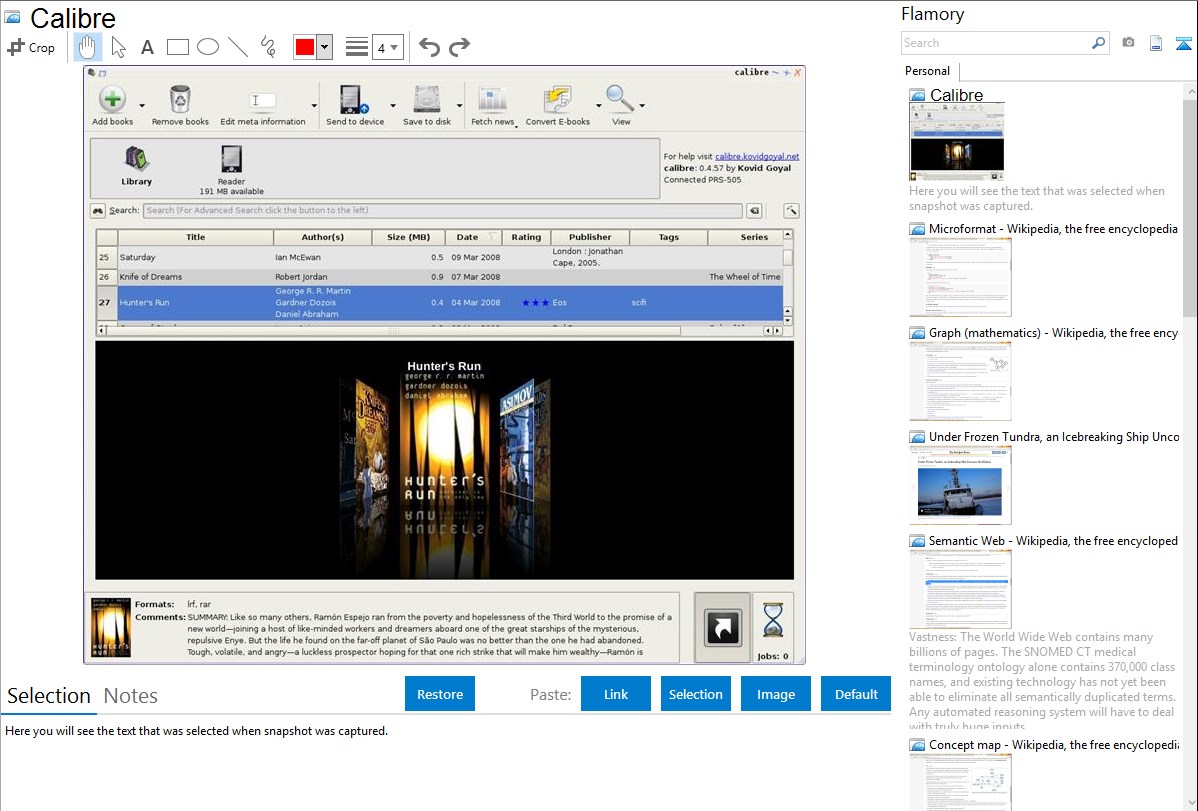This screenshot has width=1198, height=811.
Task: Select the arrow pointer tool
Action: [118, 47]
